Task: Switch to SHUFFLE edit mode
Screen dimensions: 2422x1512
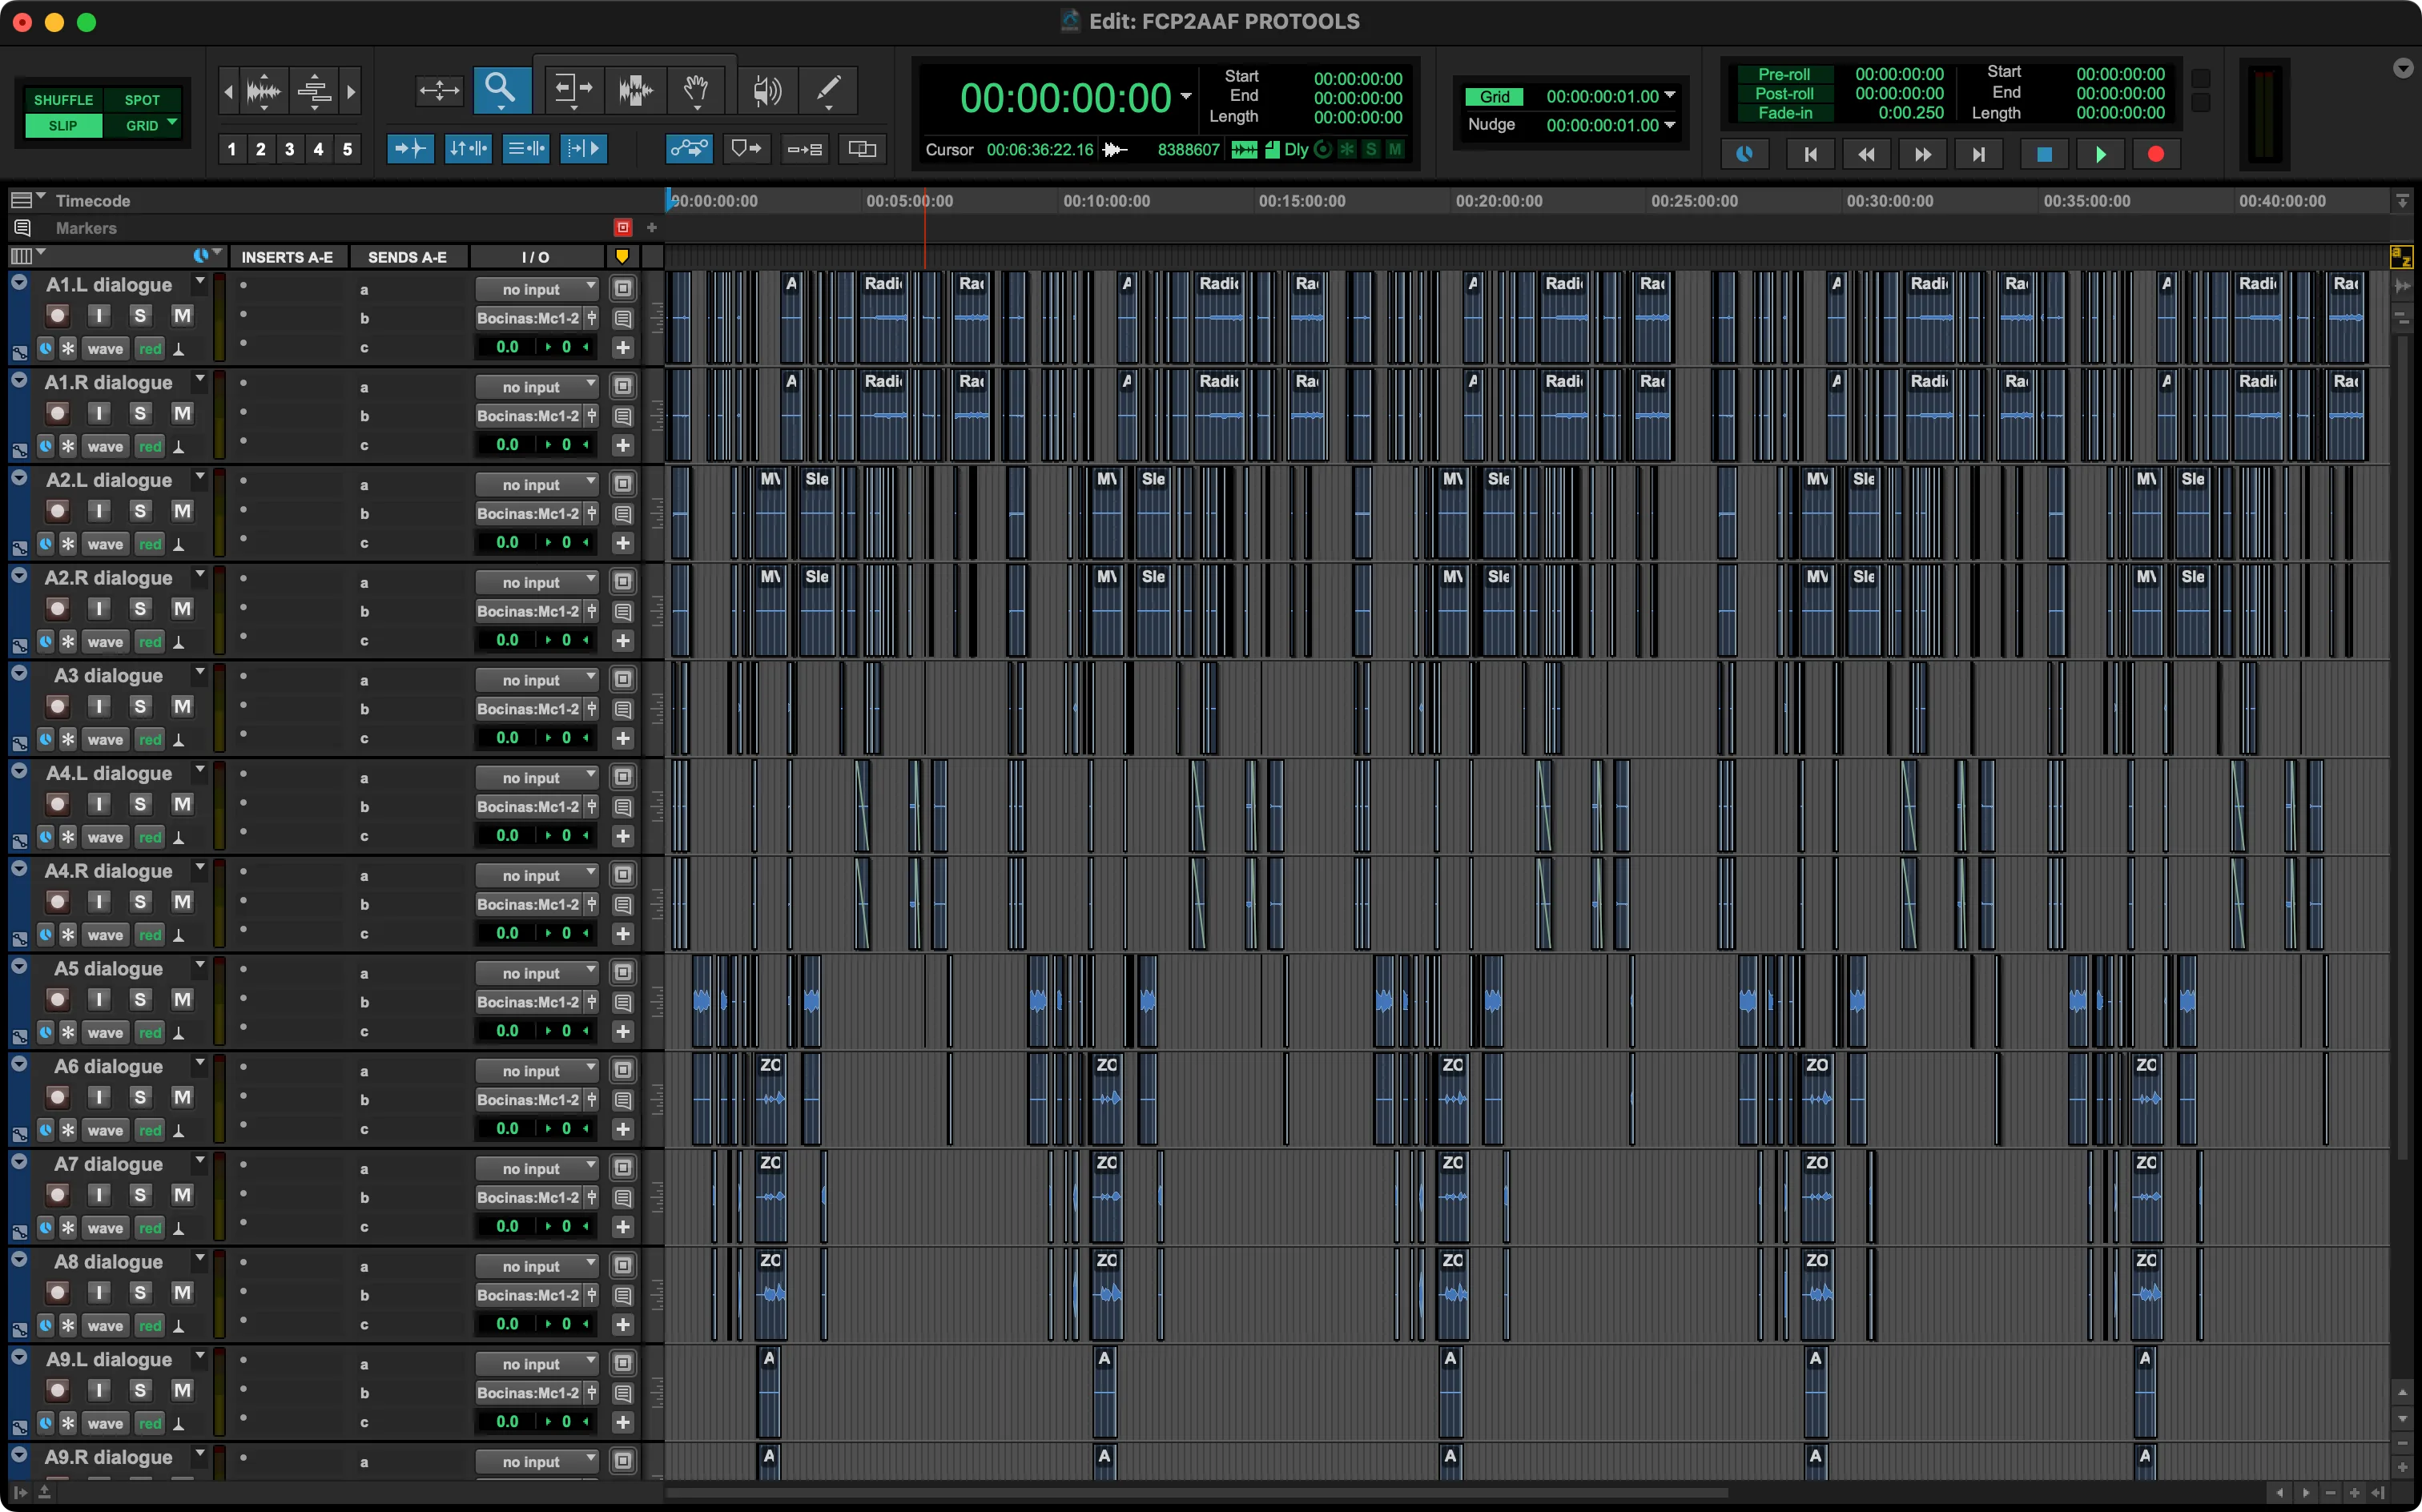Action: (x=63, y=100)
